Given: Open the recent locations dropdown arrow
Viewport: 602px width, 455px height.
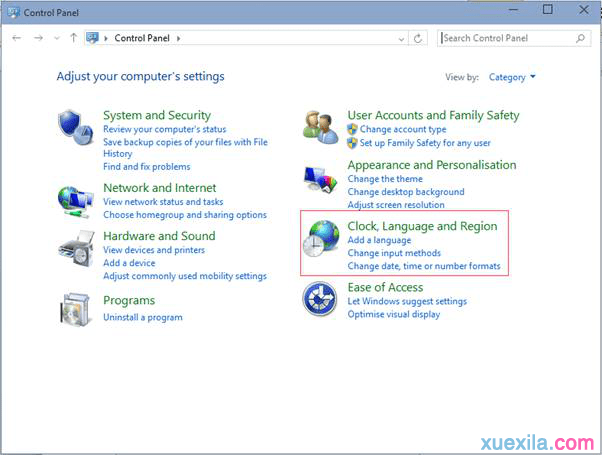Looking at the screenshot, I should click(57, 38).
